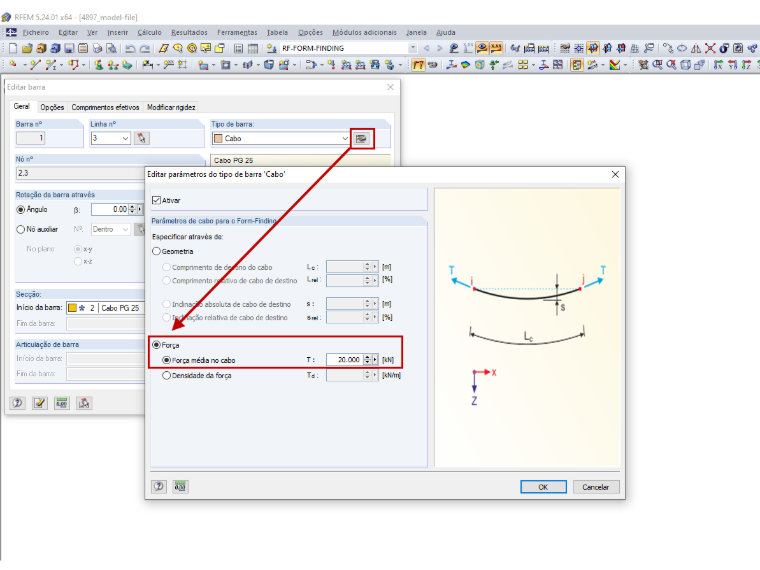Select Comprimento relativo de cabo de destino
The image size is (760, 570).
166,280
